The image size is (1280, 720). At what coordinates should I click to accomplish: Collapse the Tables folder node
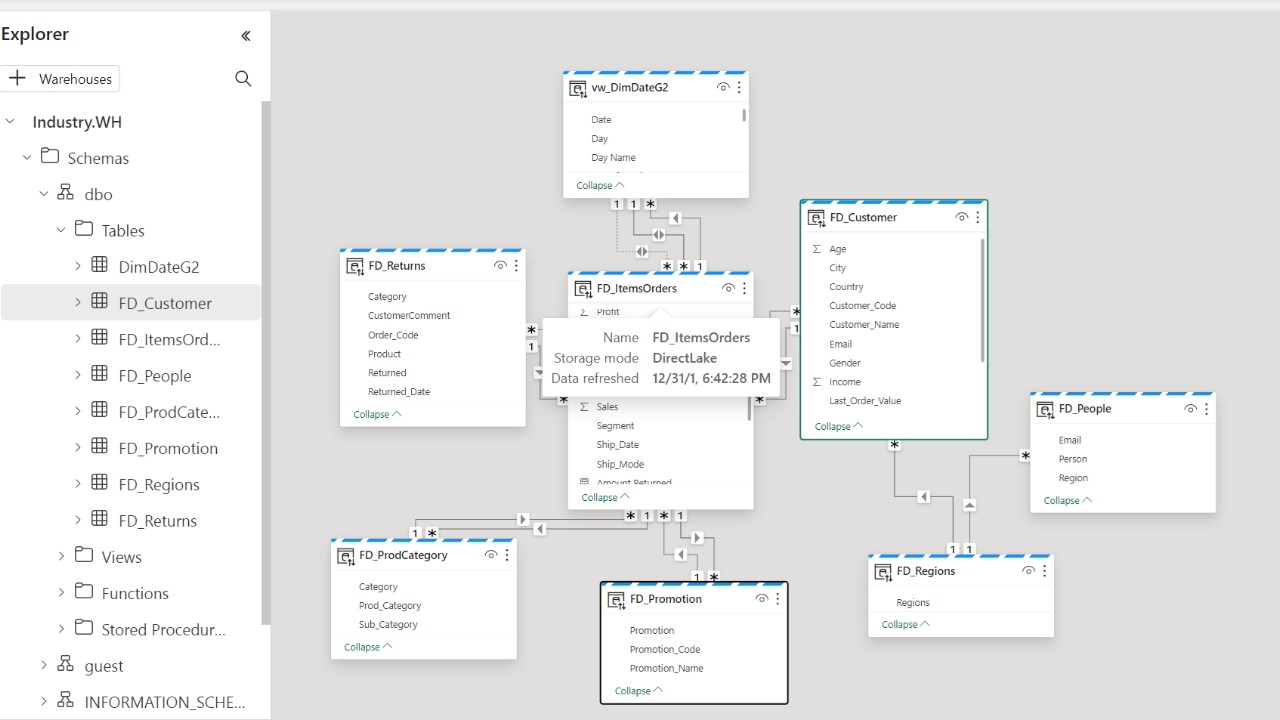coord(61,229)
